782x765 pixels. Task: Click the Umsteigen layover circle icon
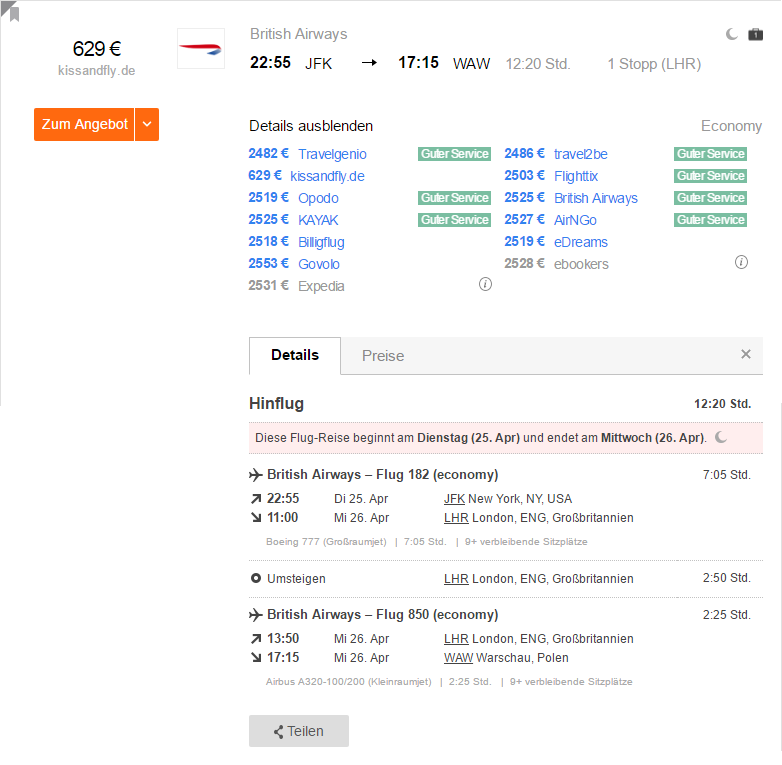pos(256,578)
